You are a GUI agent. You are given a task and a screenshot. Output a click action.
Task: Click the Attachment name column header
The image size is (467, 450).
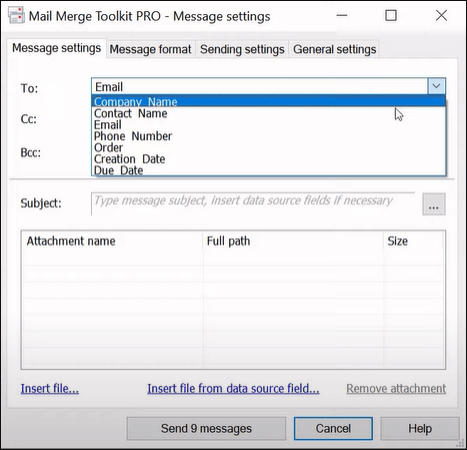pos(112,241)
